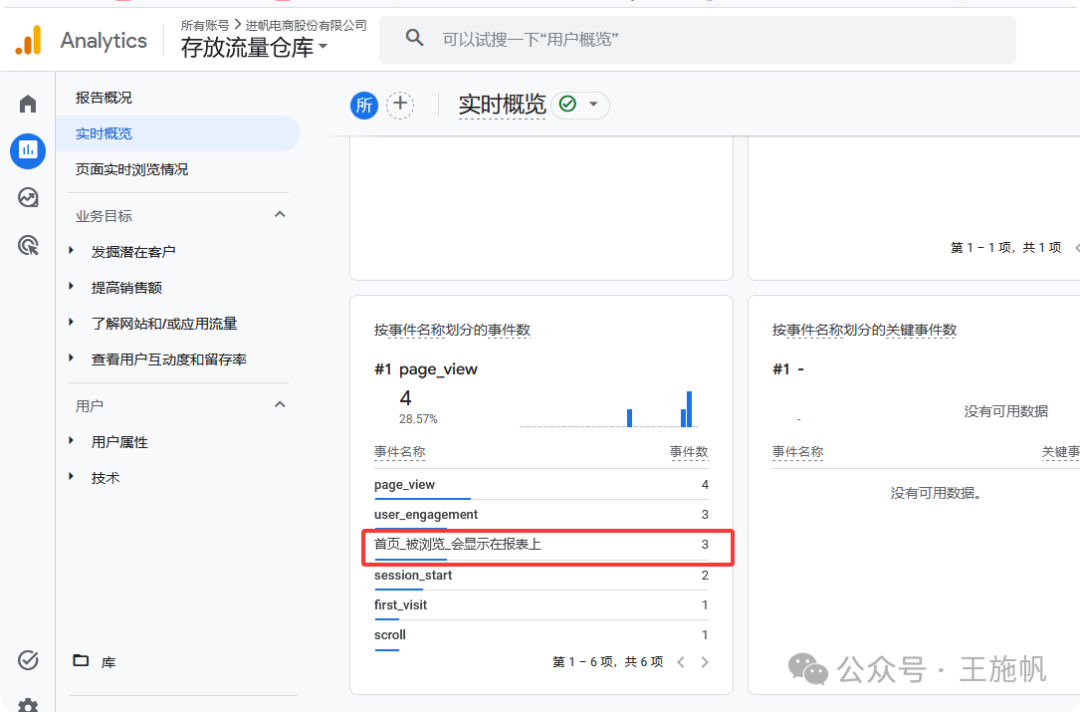This screenshot has height=712, width=1080.
Task: Open the Admin gear icon
Action: [x=28, y=705]
